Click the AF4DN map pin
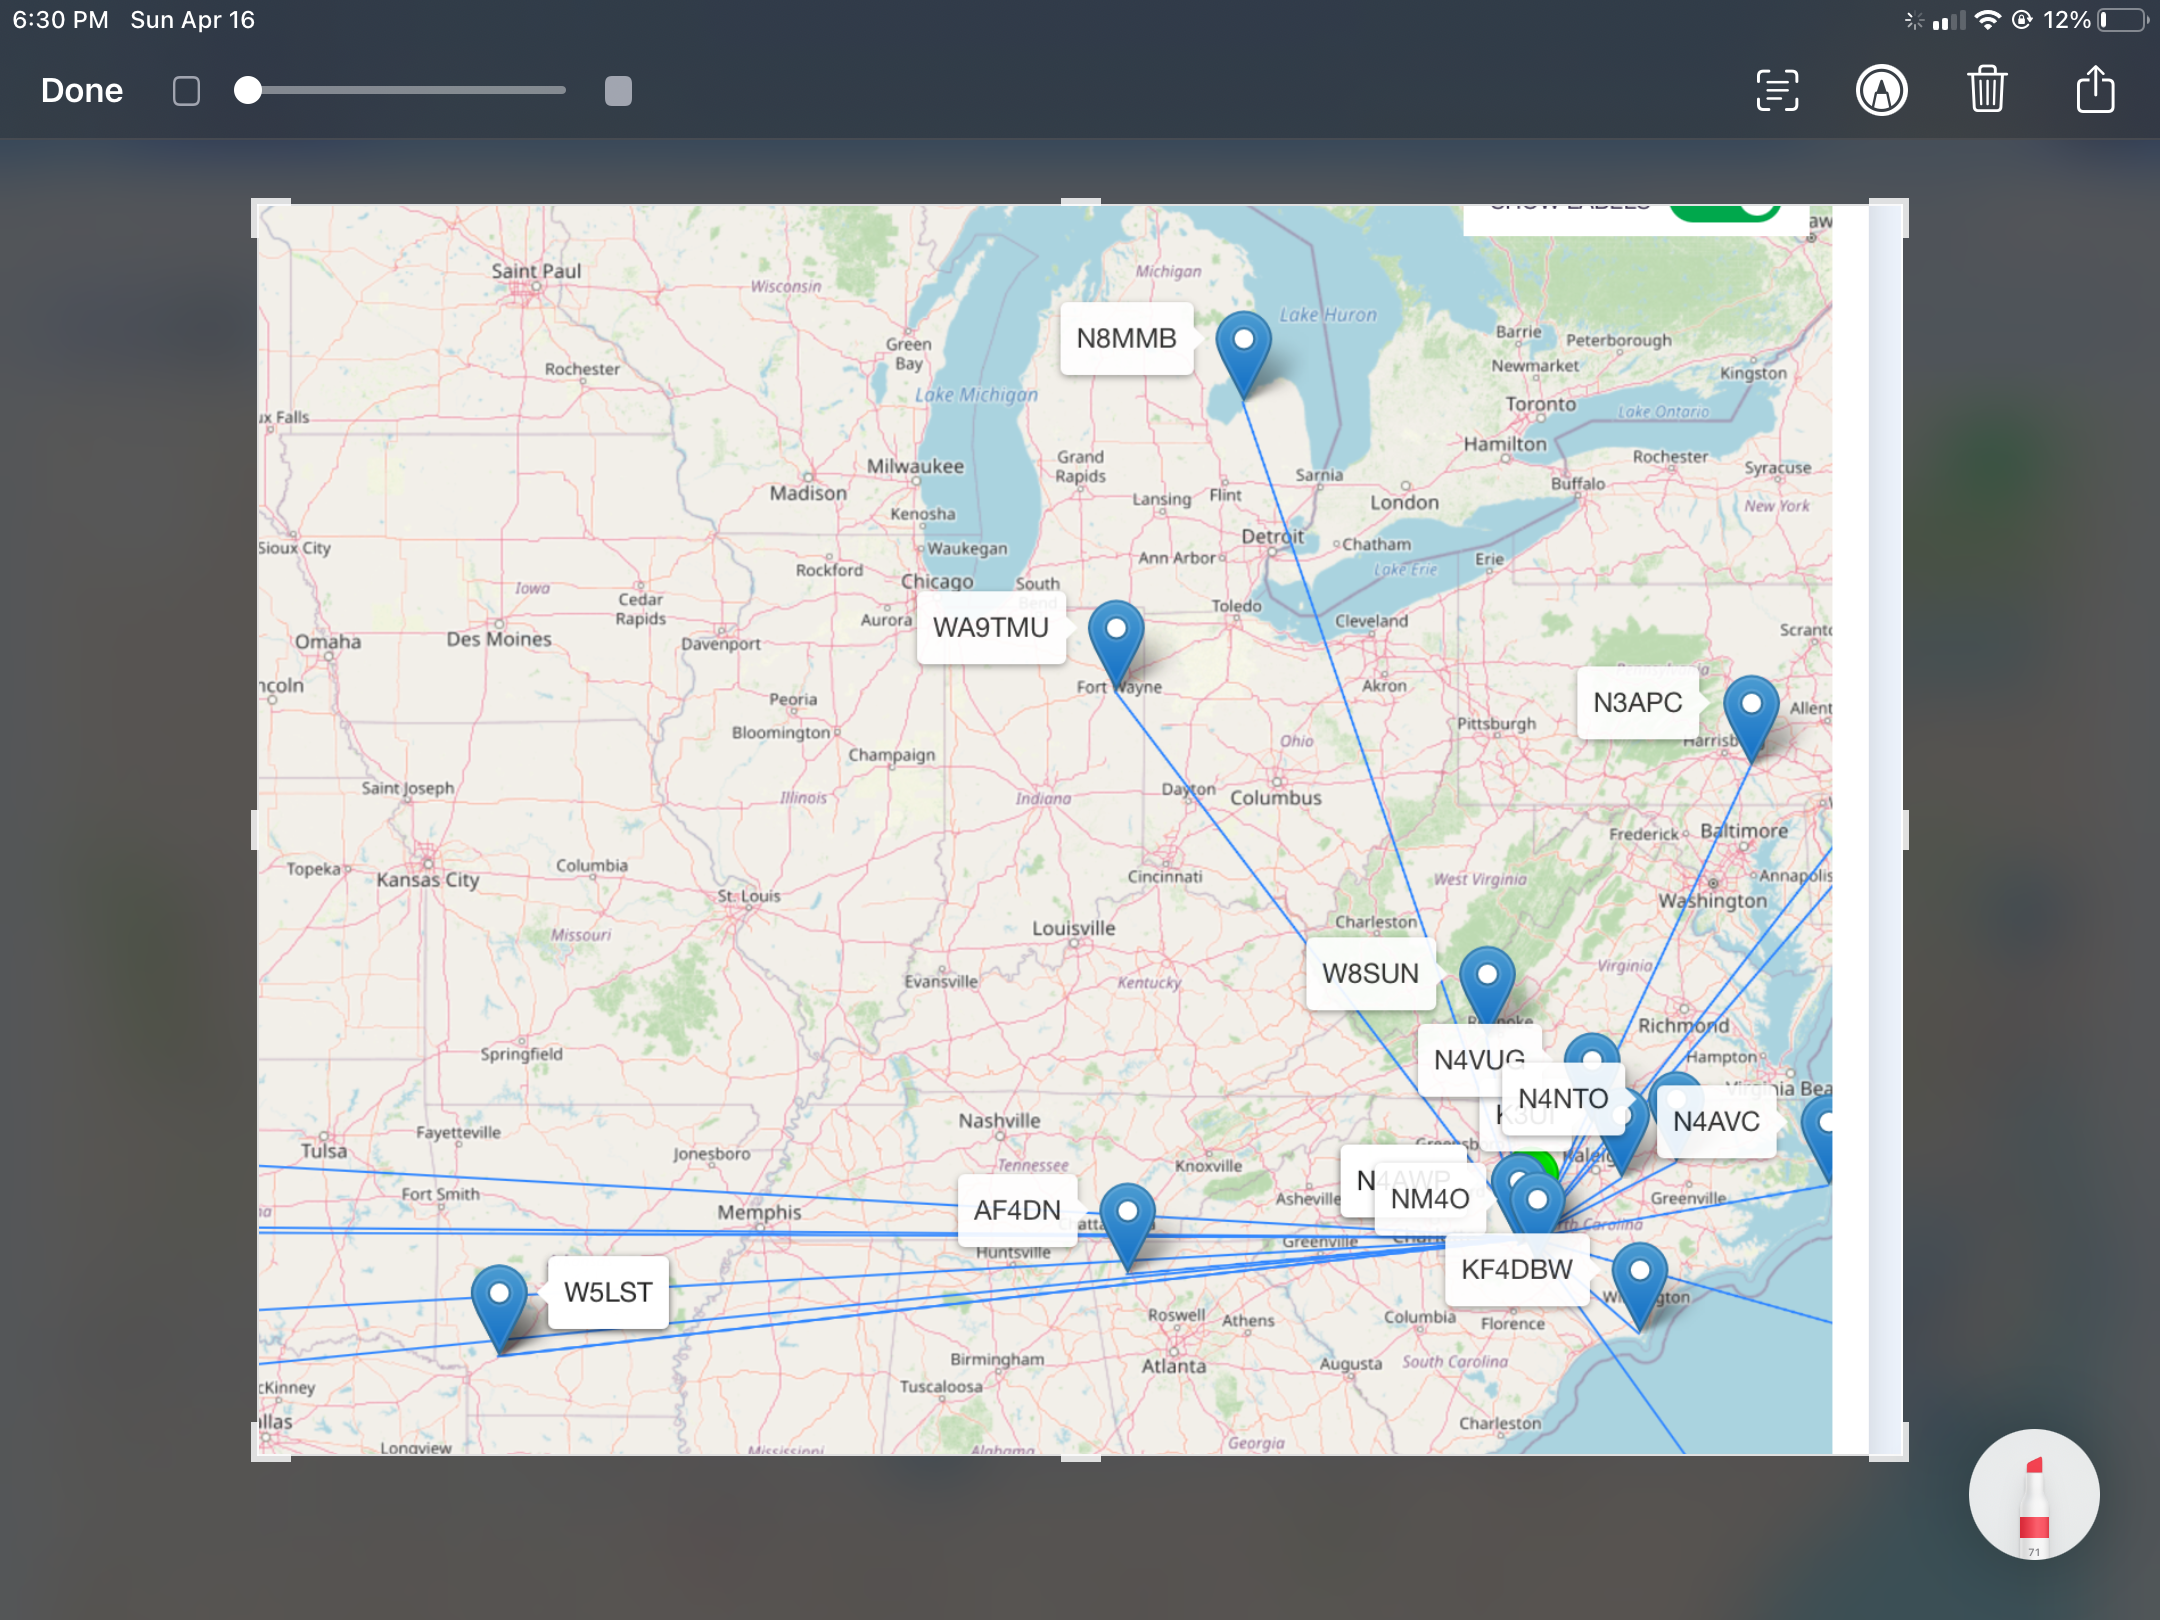 pyautogui.click(x=1127, y=1228)
